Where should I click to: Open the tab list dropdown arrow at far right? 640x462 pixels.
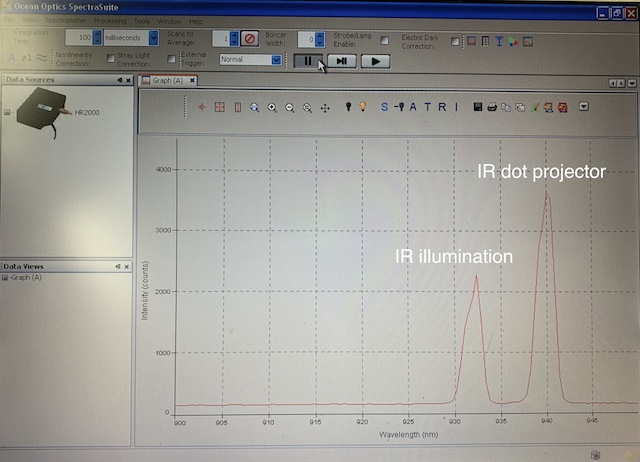pyautogui.click(x=632, y=83)
